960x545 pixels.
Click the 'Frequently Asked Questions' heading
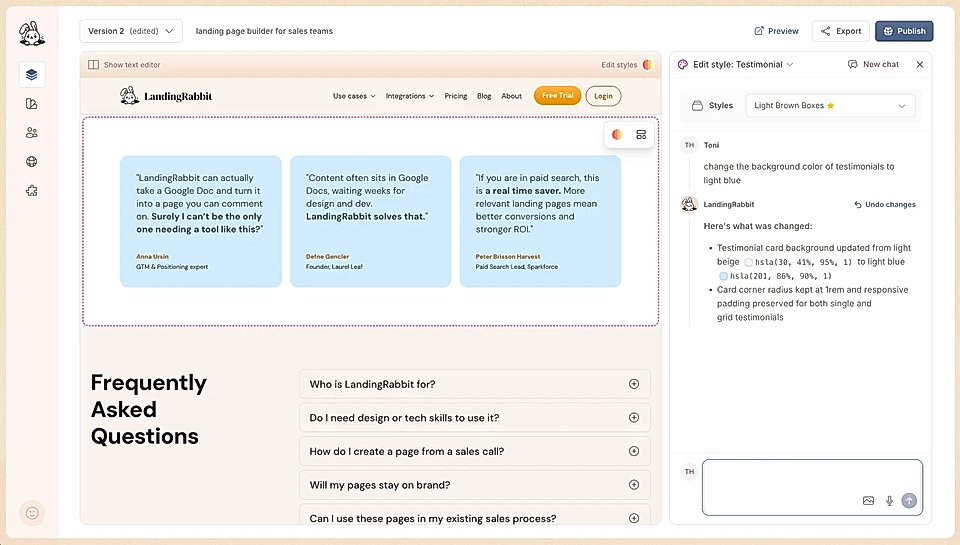[x=149, y=409]
